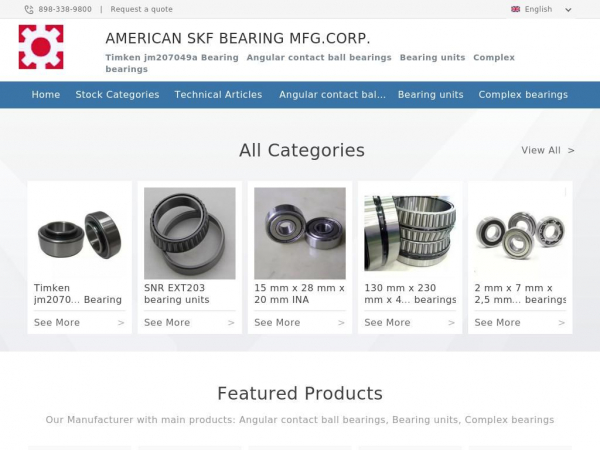The height and width of the screenshot is (450, 600).
Task: Click the SNR EXT203 bearing units title
Action: [176, 294]
